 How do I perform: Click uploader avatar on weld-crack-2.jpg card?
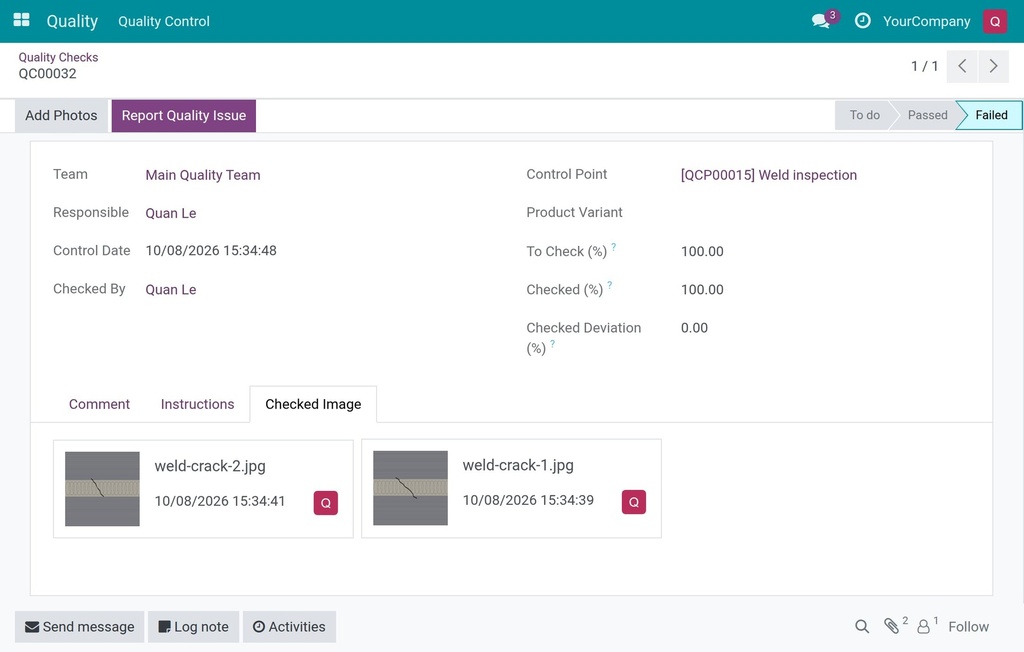click(x=326, y=503)
